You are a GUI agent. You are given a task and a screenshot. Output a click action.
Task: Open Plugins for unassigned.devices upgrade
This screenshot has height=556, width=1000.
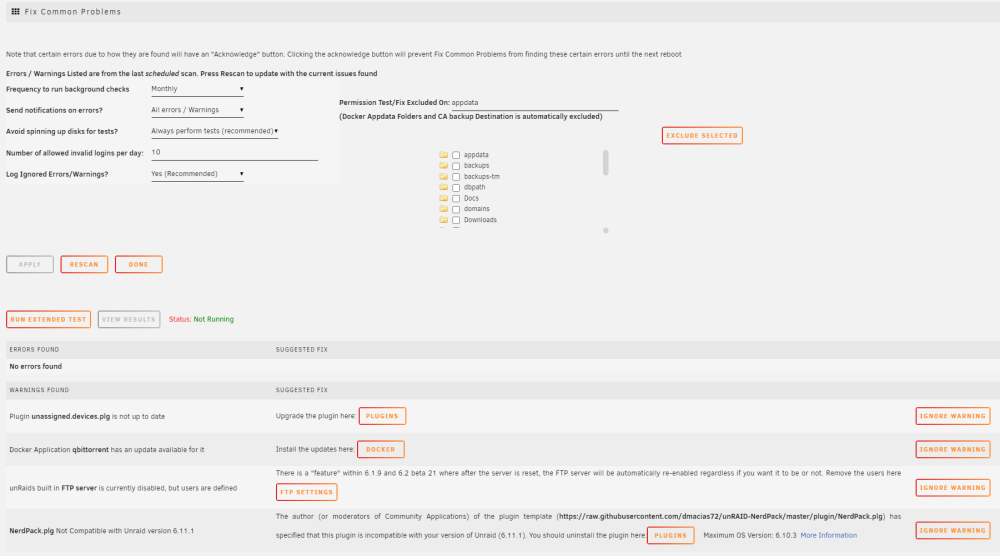[x=382, y=416]
